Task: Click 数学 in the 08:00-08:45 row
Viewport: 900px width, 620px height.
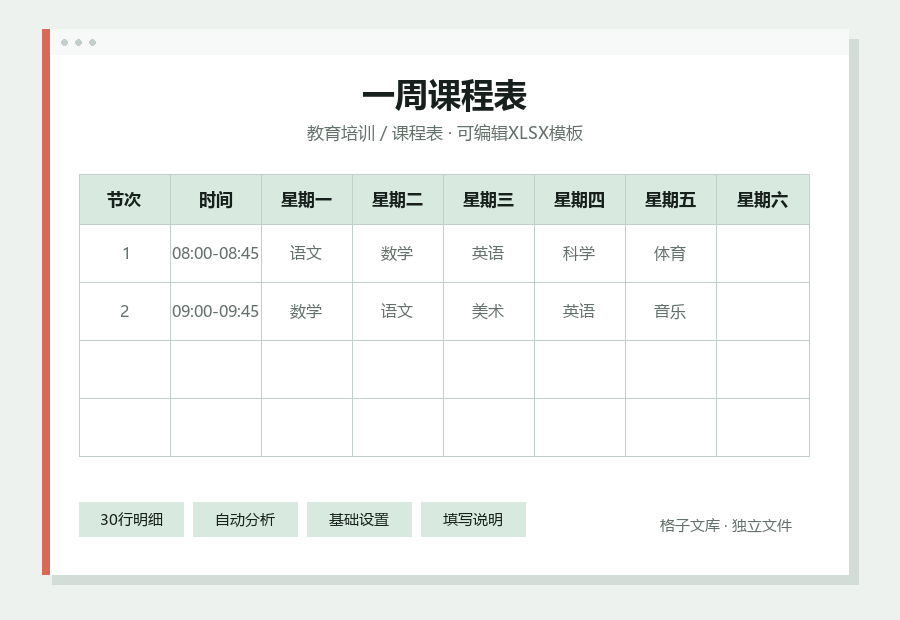Action: click(x=398, y=253)
